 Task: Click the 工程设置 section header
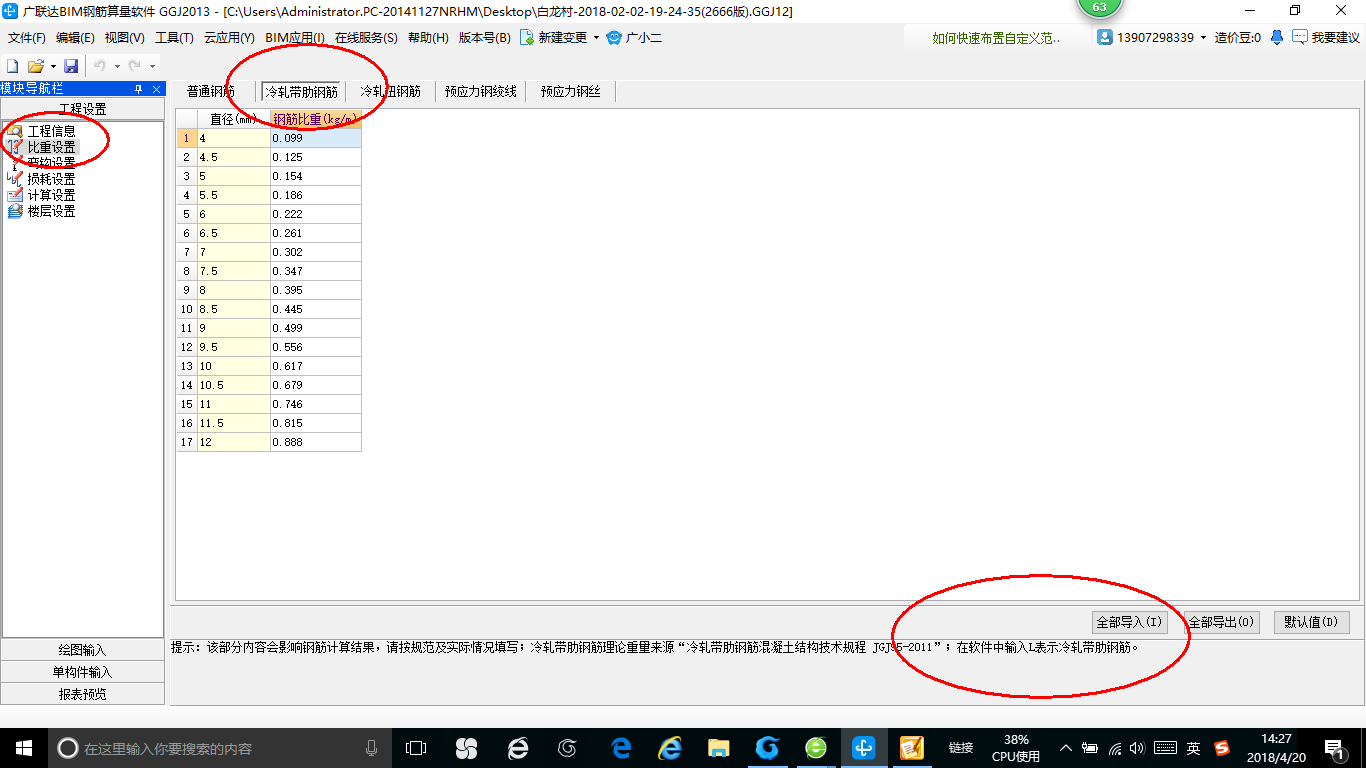(82, 109)
